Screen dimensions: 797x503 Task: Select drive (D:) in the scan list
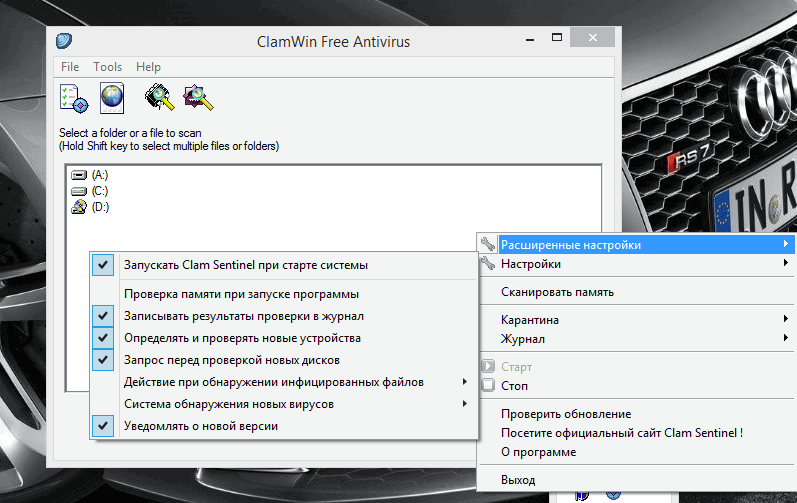[100, 207]
